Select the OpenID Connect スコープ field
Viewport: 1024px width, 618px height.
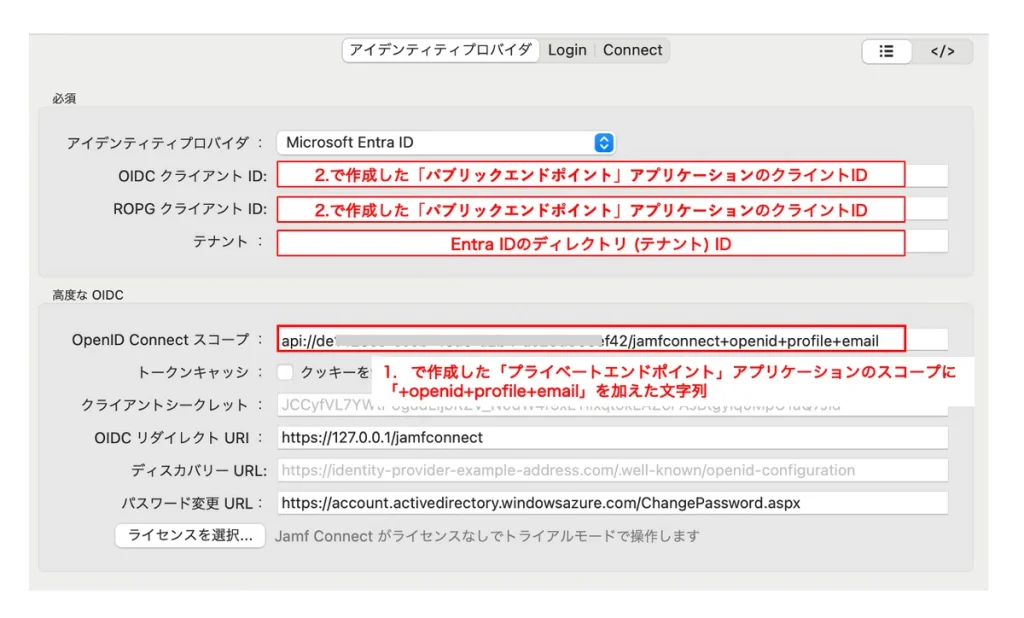tap(611, 340)
